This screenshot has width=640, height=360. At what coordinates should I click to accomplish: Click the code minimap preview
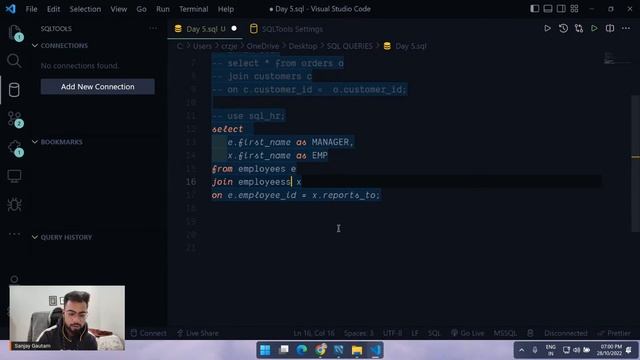coord(617,58)
